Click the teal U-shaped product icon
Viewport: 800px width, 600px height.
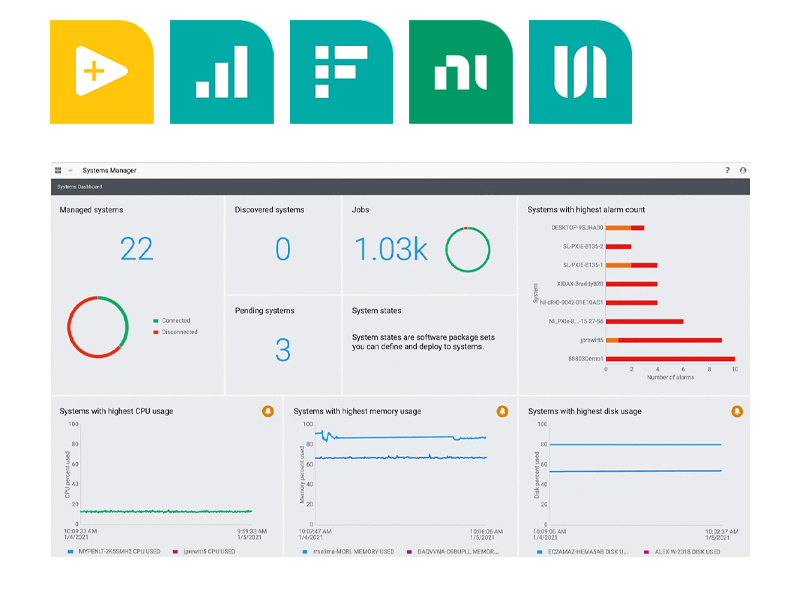(x=581, y=72)
